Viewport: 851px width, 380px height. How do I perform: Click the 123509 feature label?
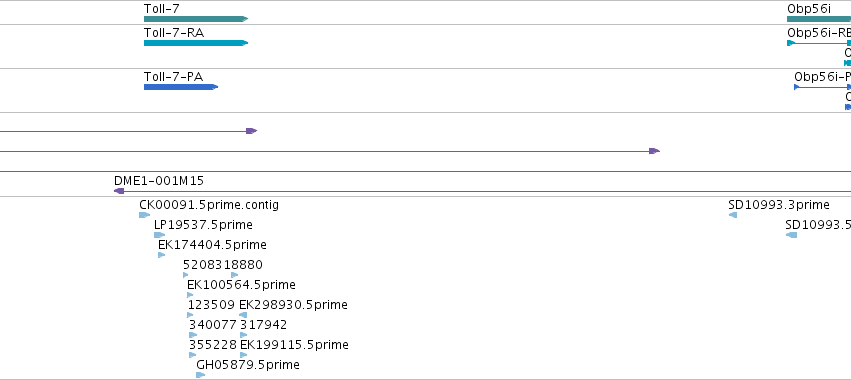pos(211,305)
